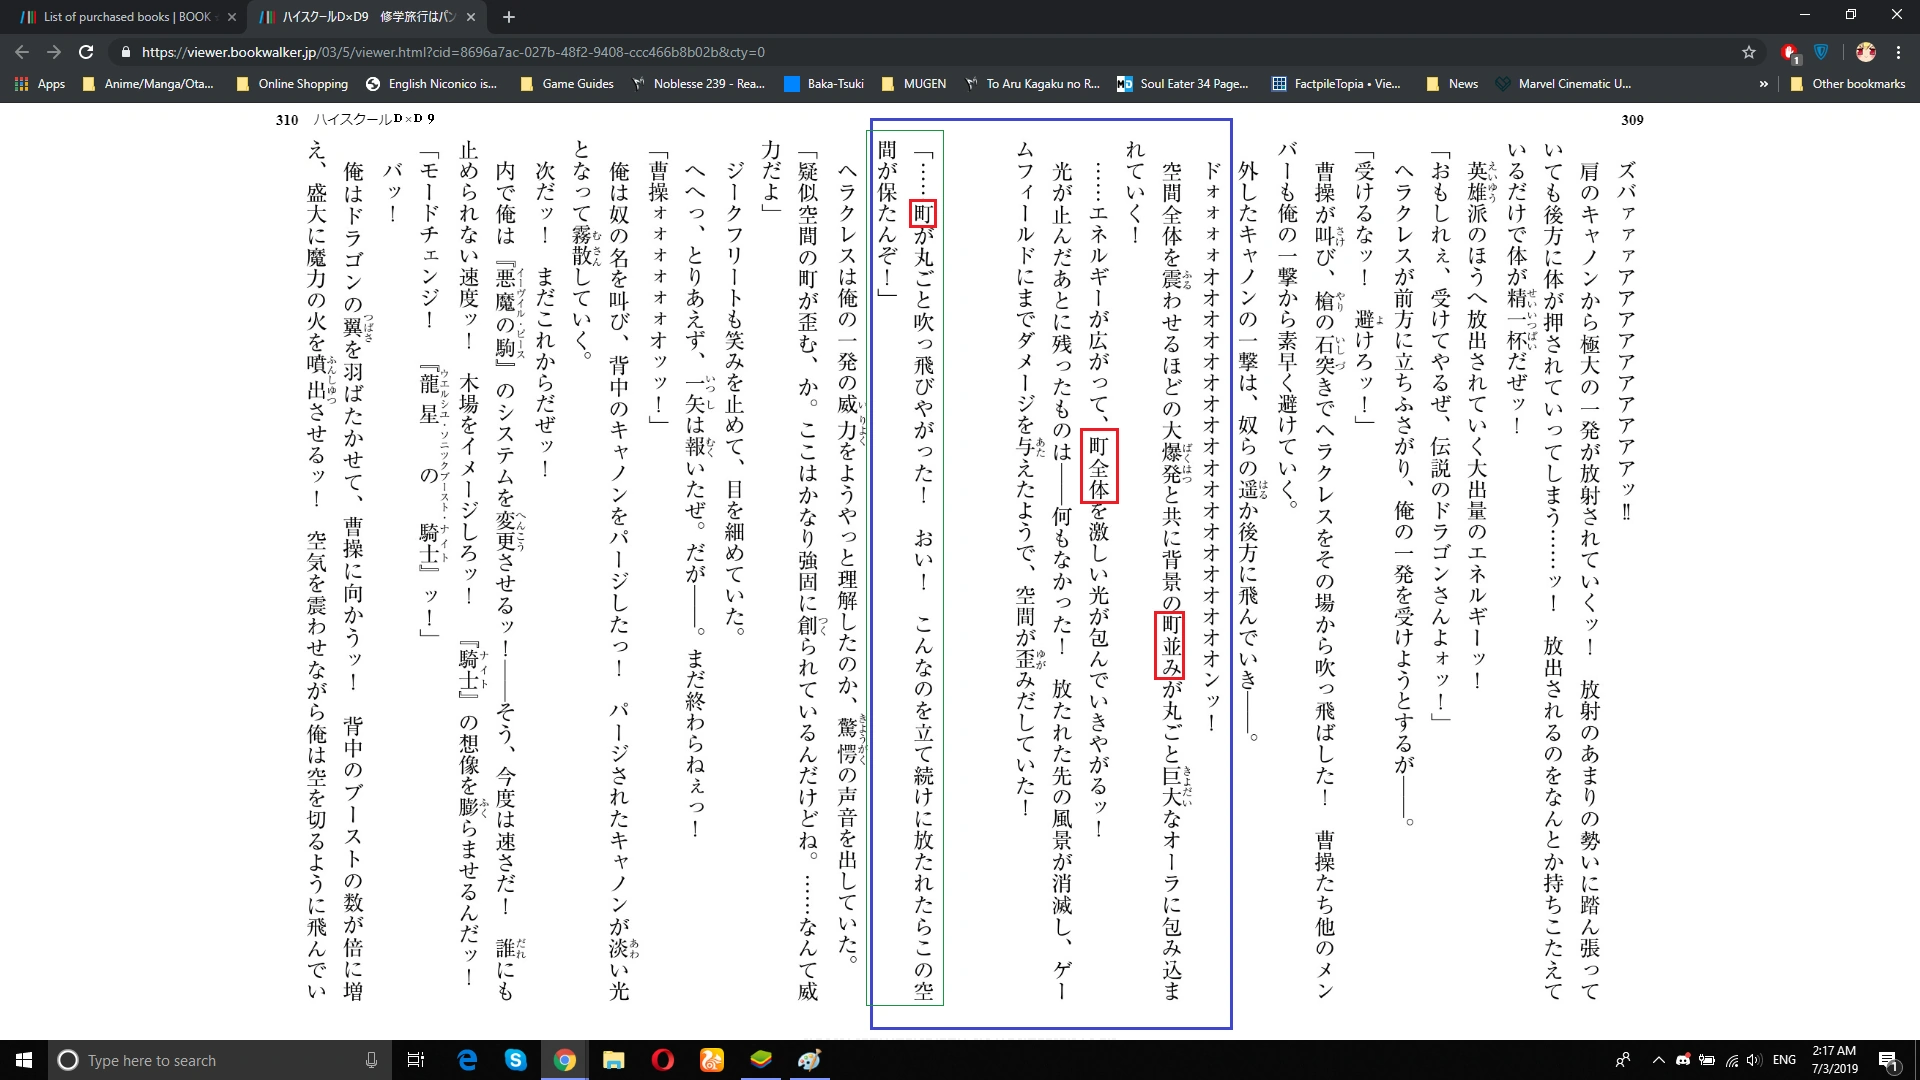Click the Type here to search box

pos(218,1060)
